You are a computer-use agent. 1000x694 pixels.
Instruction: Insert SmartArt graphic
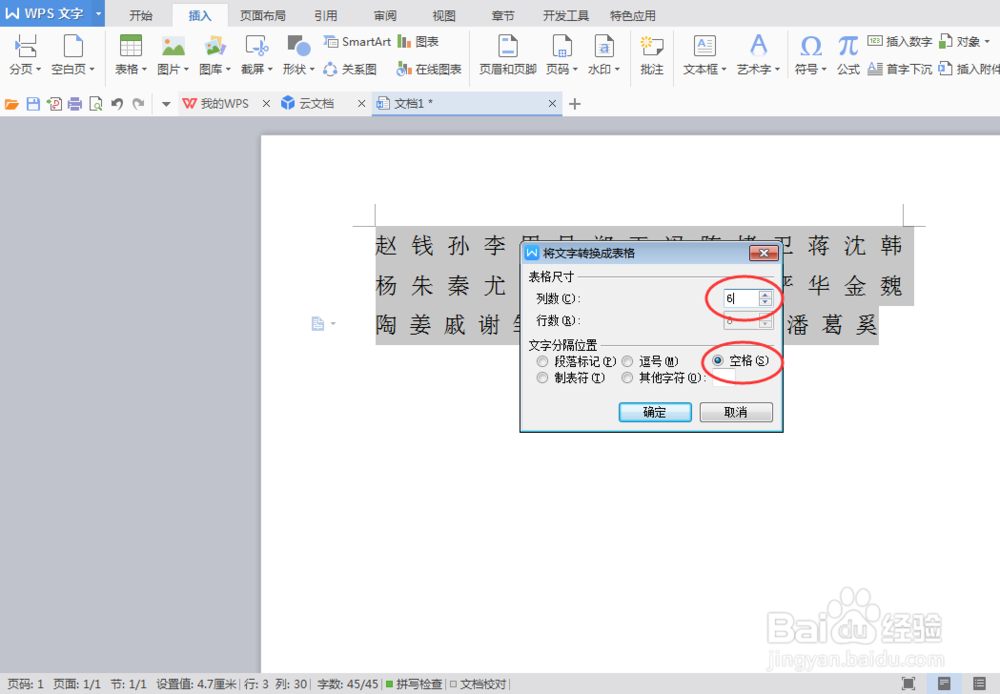point(357,41)
